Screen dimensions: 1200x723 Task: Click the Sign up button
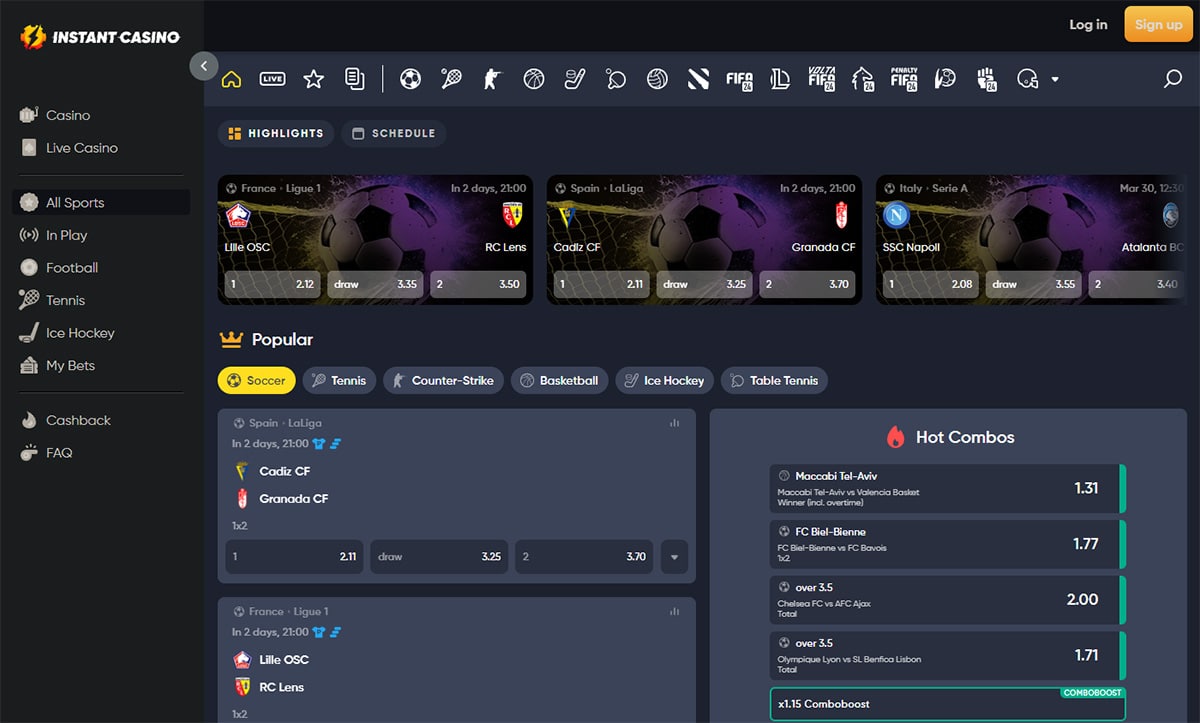point(1158,24)
